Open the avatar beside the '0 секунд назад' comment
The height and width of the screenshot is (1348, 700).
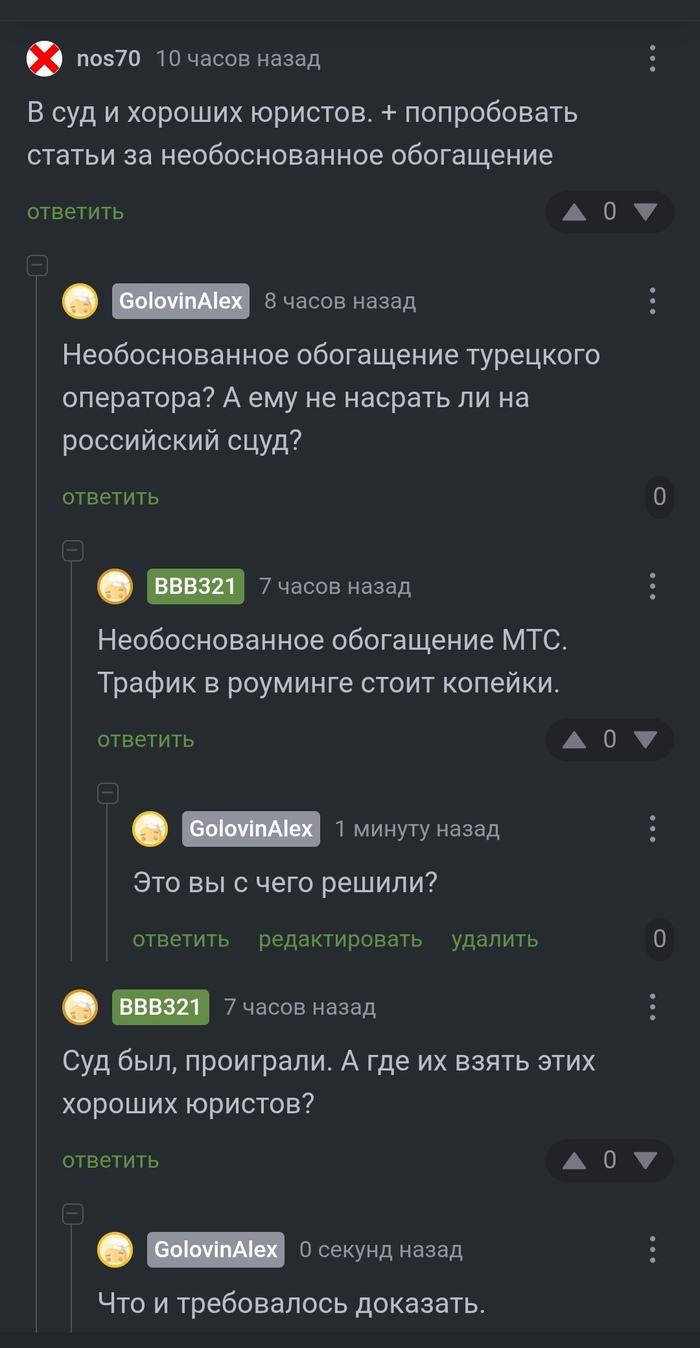click(115, 1250)
